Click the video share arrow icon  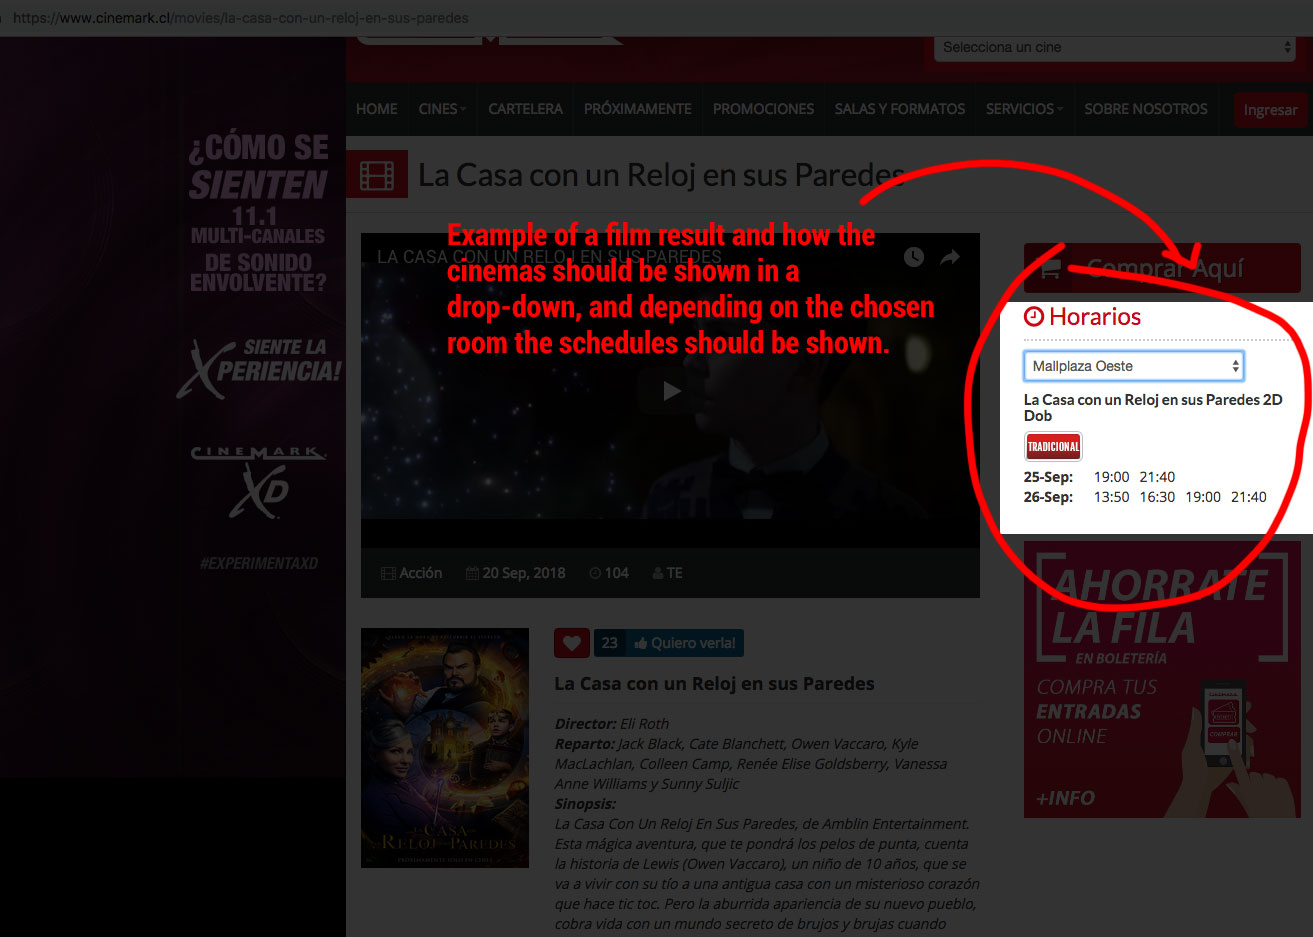[950, 257]
